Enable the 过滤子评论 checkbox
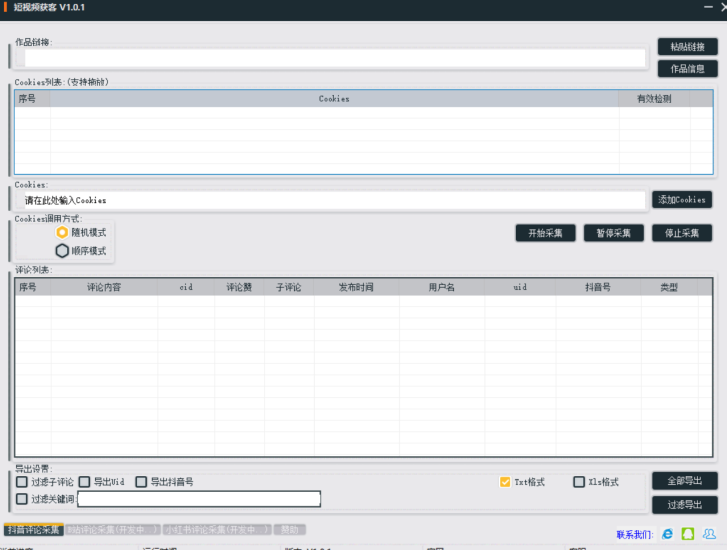727x550 pixels. point(22,482)
